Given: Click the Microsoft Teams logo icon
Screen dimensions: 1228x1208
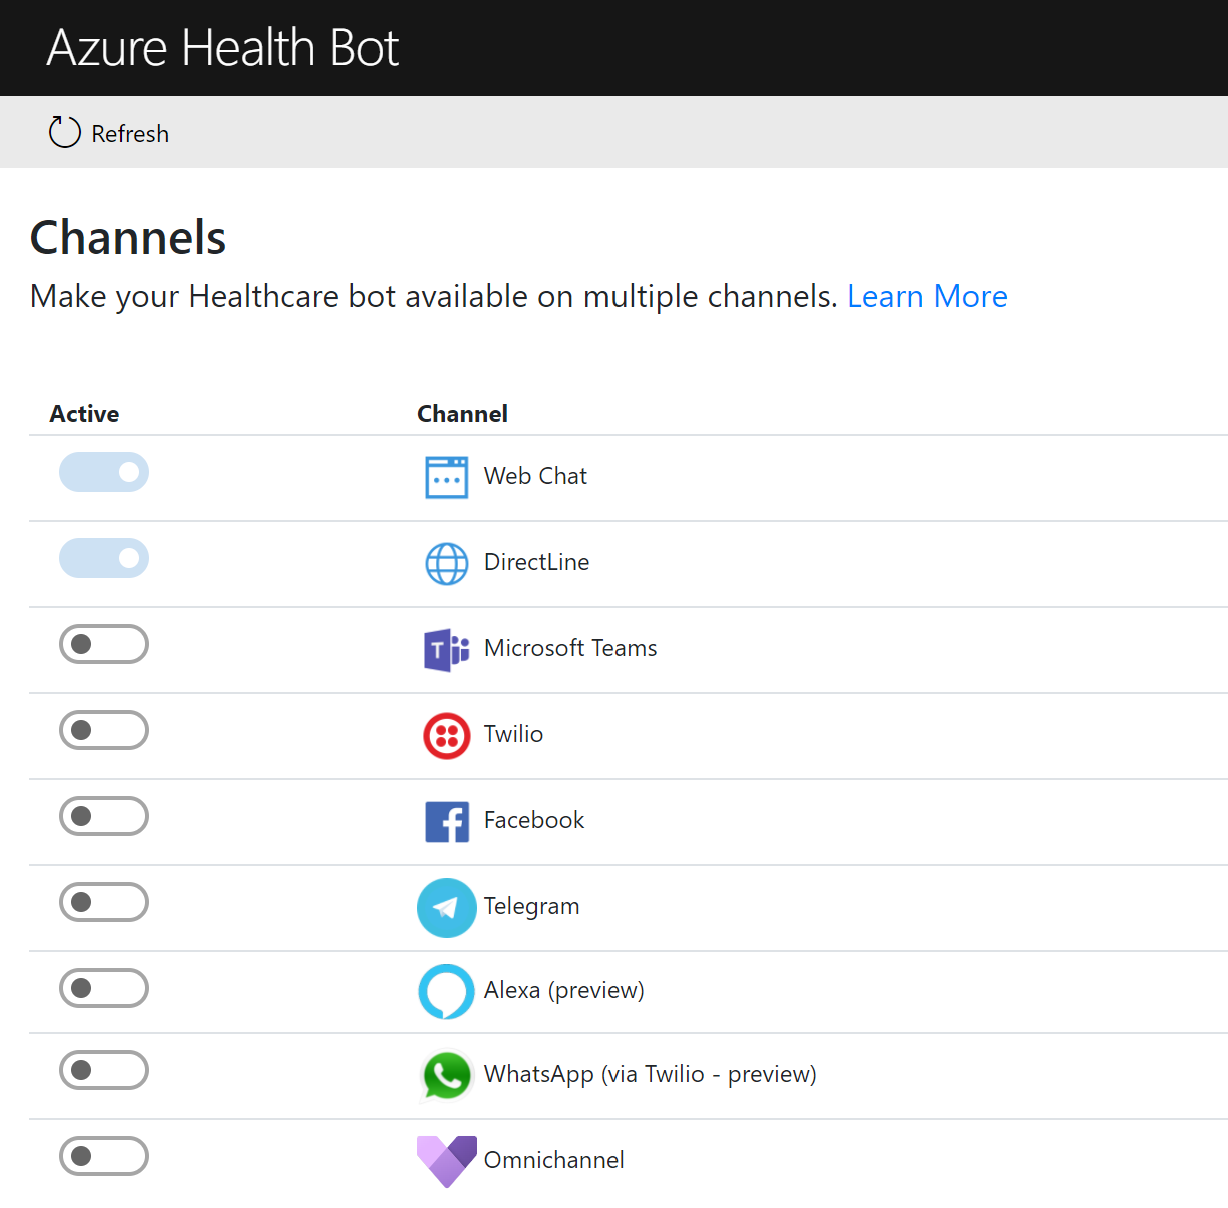Looking at the screenshot, I should 446,650.
